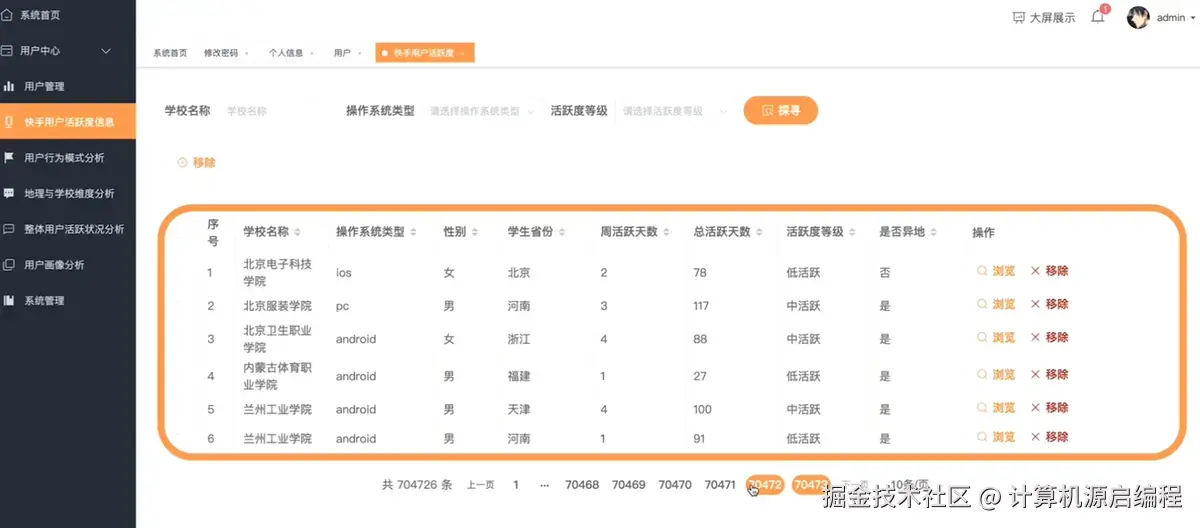The height and width of the screenshot is (528, 1200).
Task: Click the message icon beside 整体用户活跃状况分析
Action: click(9, 229)
